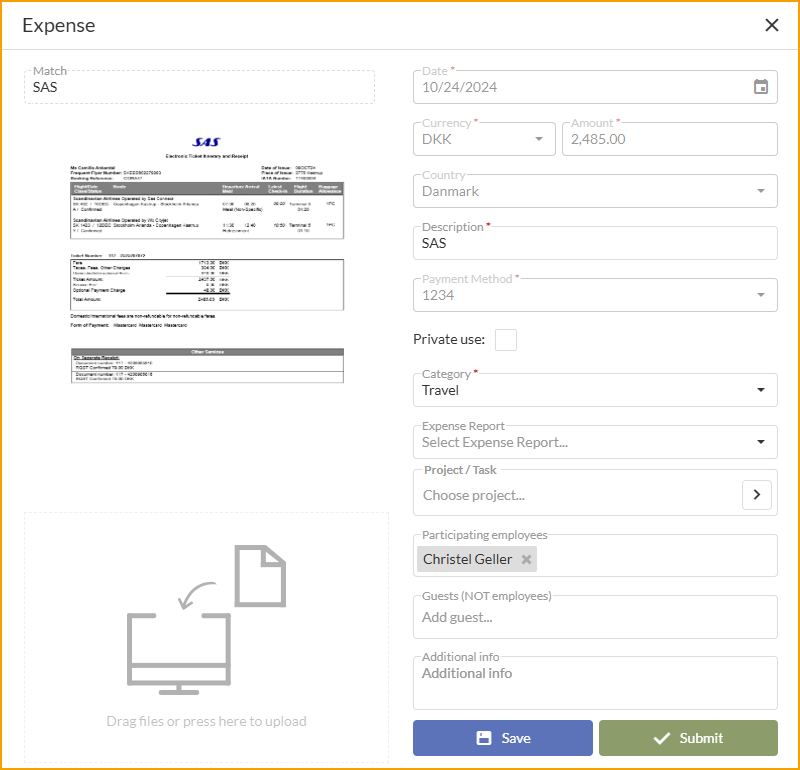Edit the Description field containing SAS
This screenshot has width=800, height=770.
[595, 243]
